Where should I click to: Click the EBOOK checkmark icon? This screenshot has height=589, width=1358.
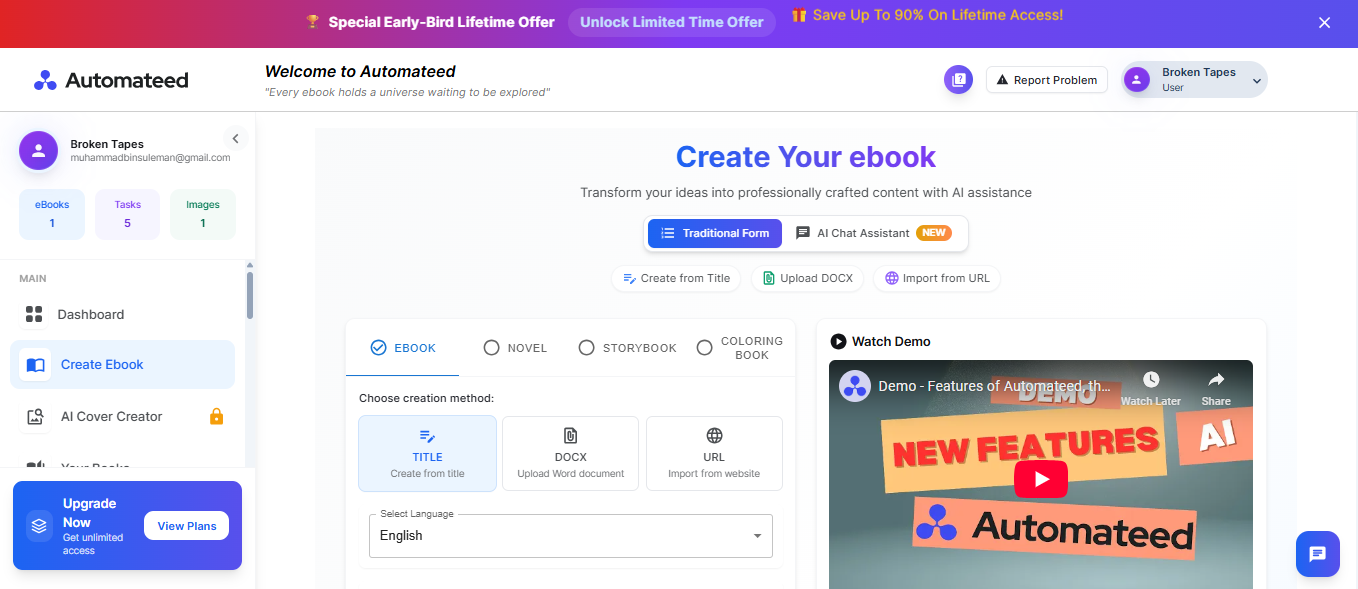pos(378,348)
